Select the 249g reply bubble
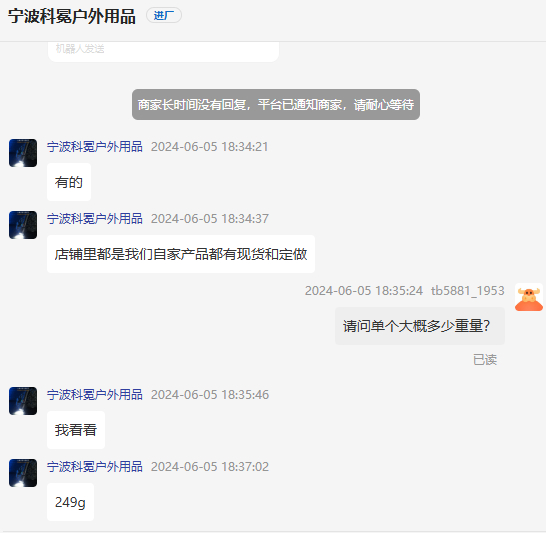Viewport: 546px width, 533px height. (70, 502)
